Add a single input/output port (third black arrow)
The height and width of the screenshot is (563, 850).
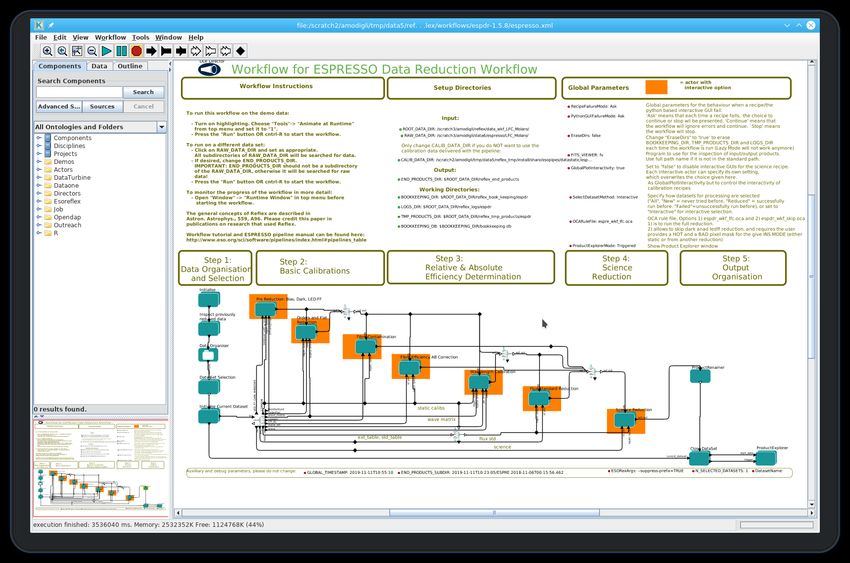coord(181,51)
